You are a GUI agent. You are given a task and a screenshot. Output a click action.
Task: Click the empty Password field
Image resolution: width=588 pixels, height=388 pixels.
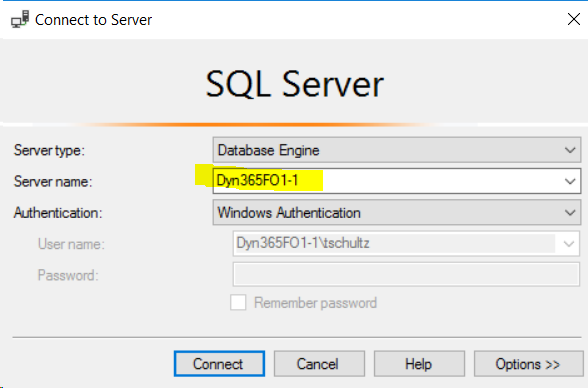pos(406,275)
